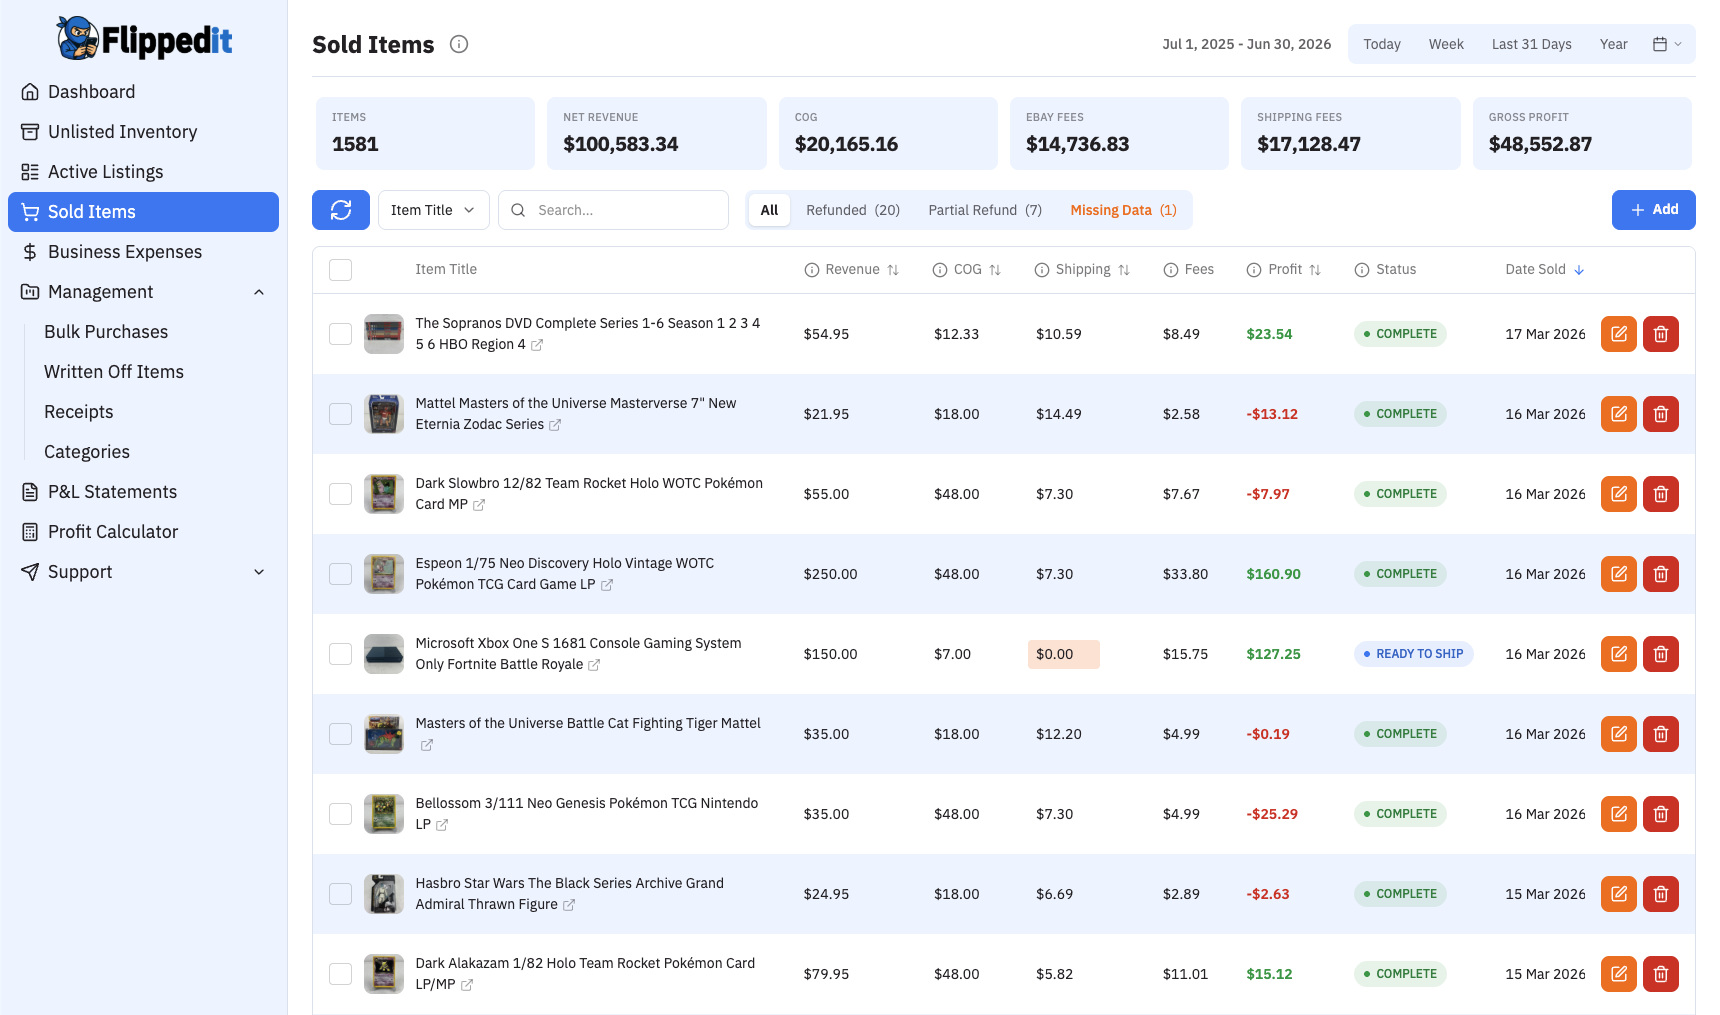
Task: Click the Add button
Action: tap(1653, 210)
